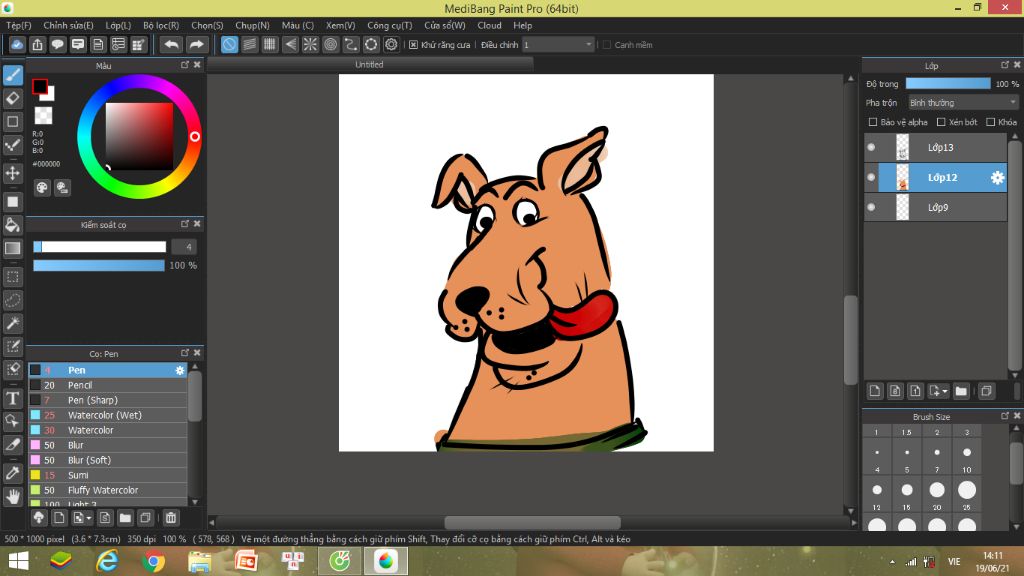Select the Pencil brush
The width and height of the screenshot is (1024, 576).
(108, 385)
